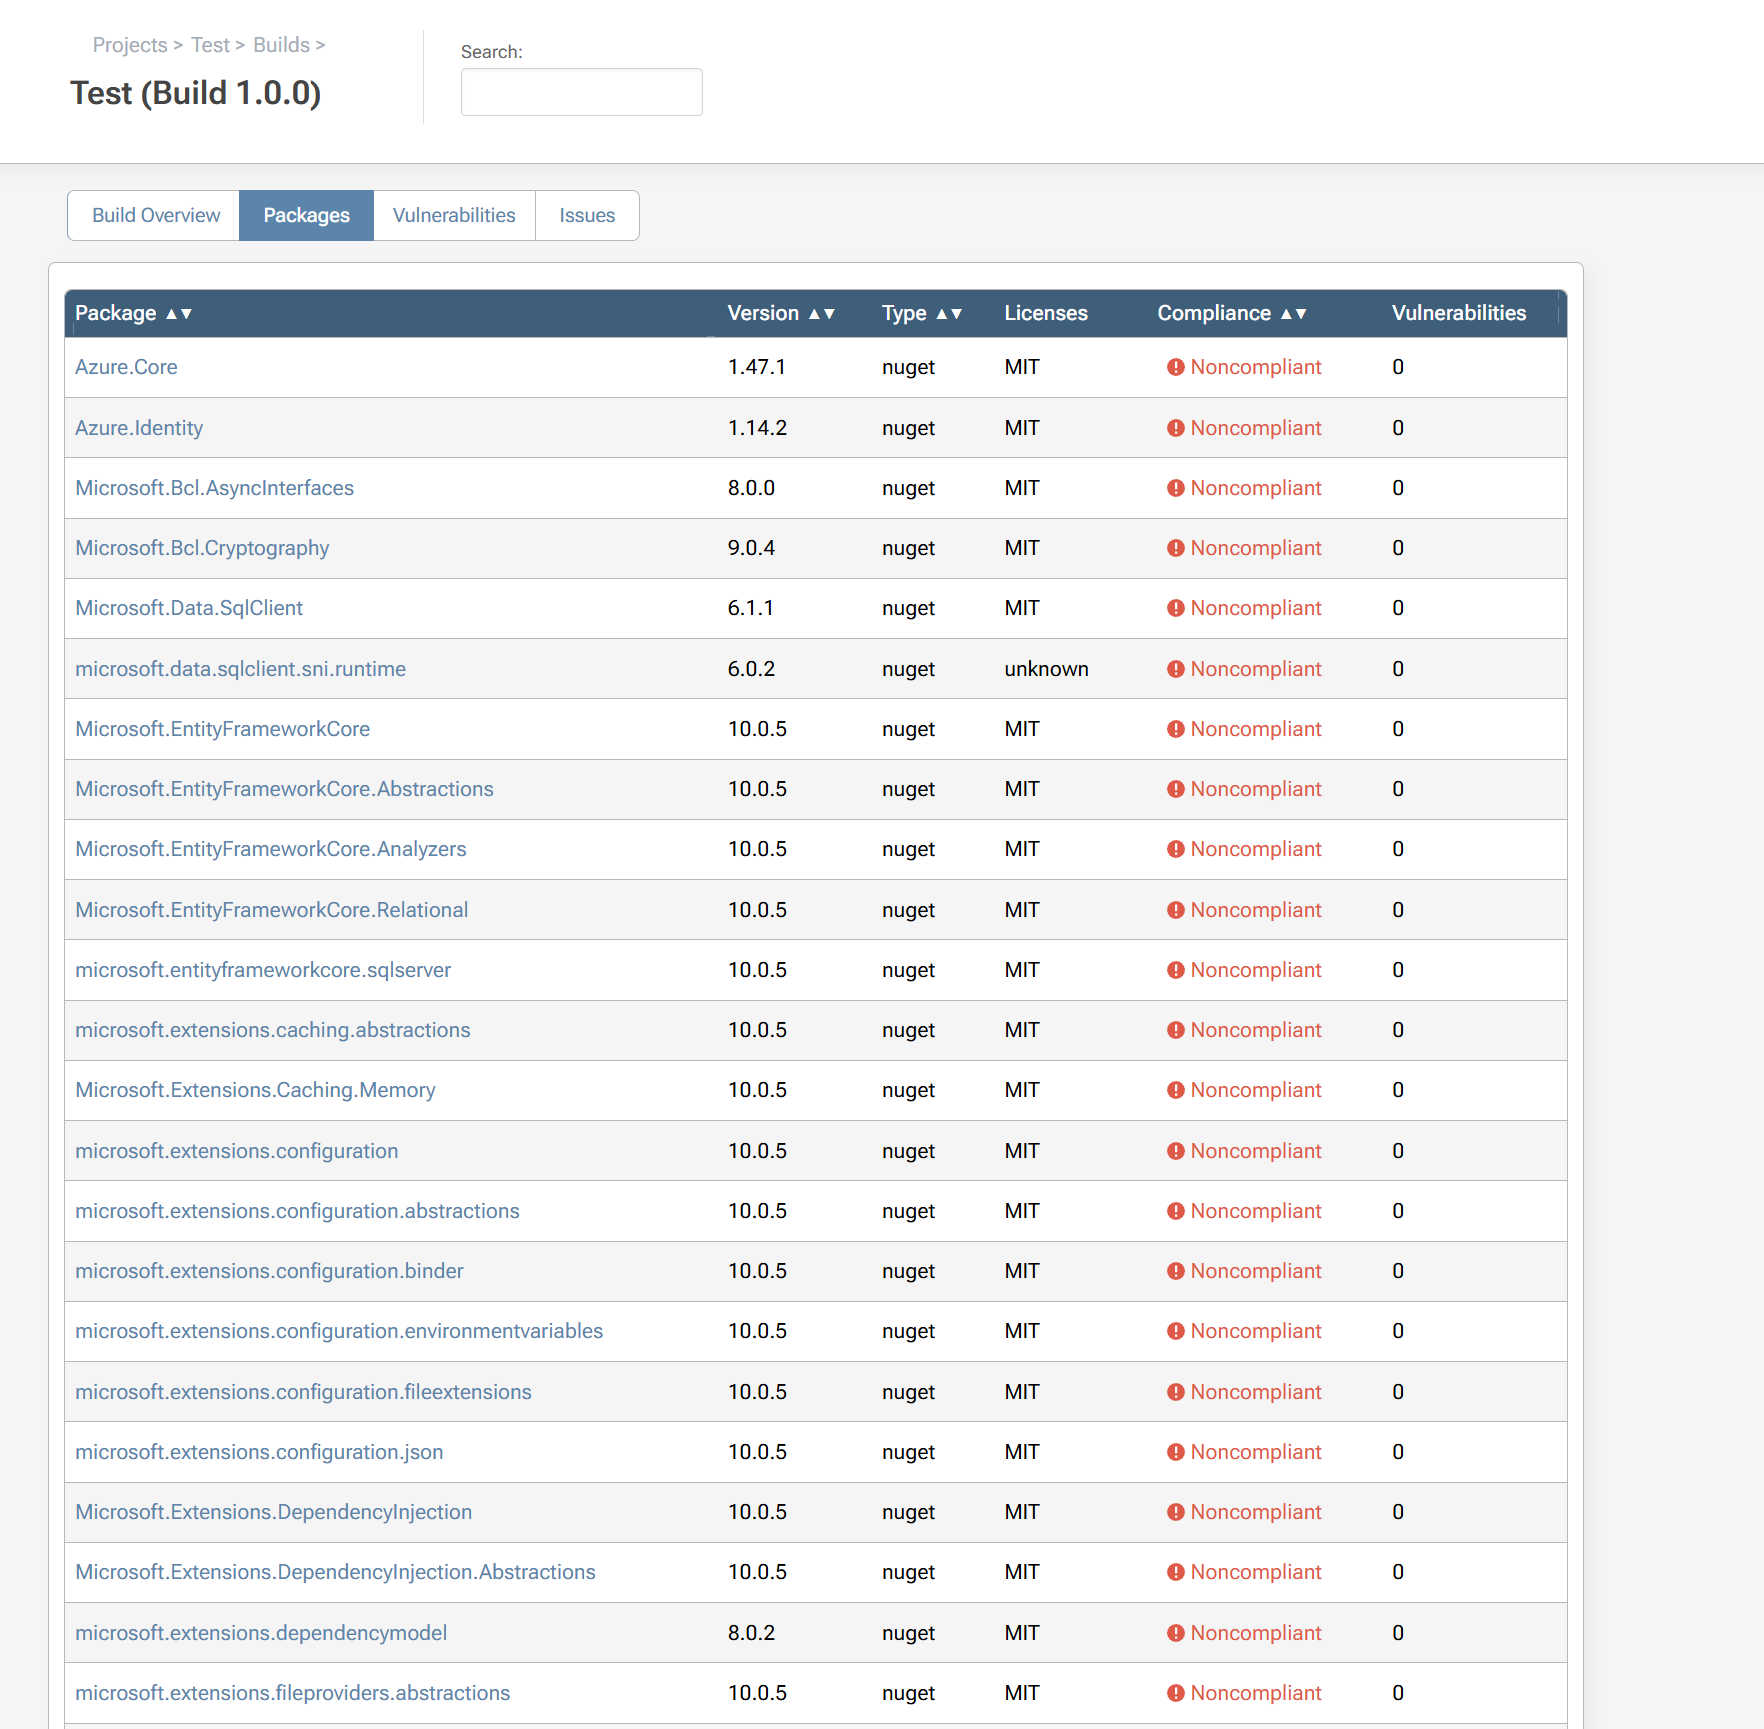Click the warning icon in microsoft.entityframeworkcore.sqlserver row
The width and height of the screenshot is (1764, 1729).
[x=1176, y=970]
